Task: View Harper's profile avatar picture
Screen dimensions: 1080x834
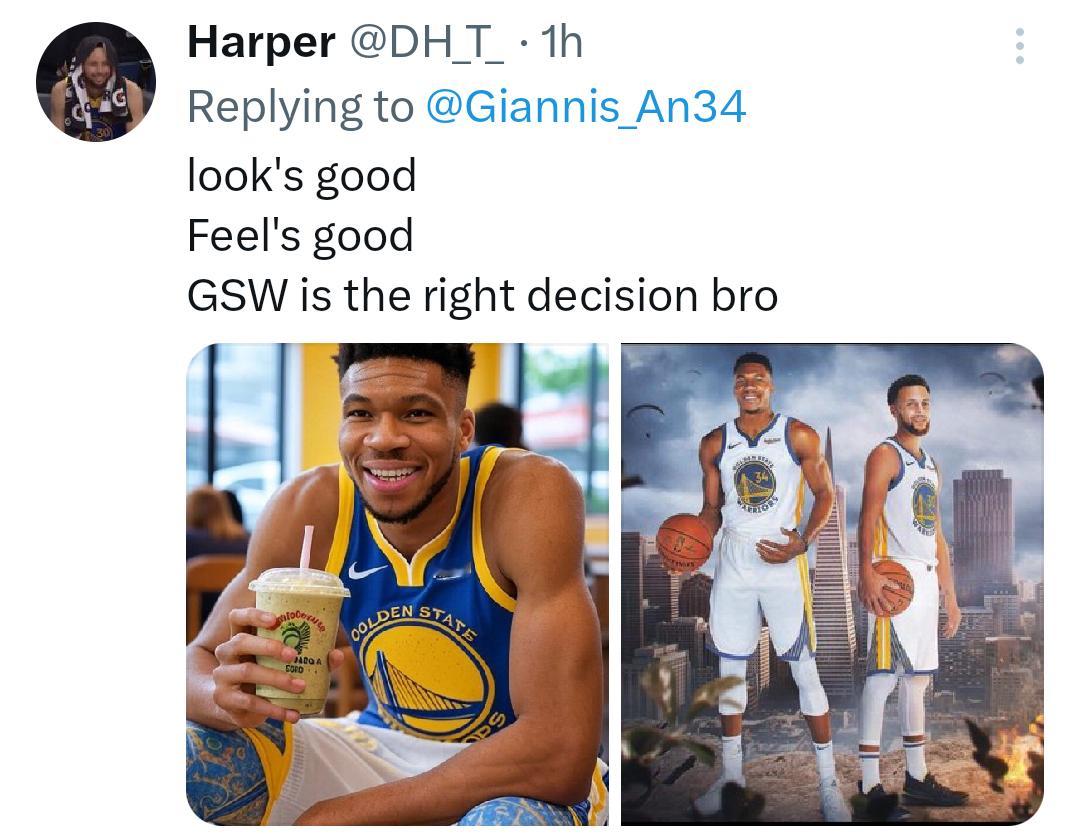Action: 96,81
